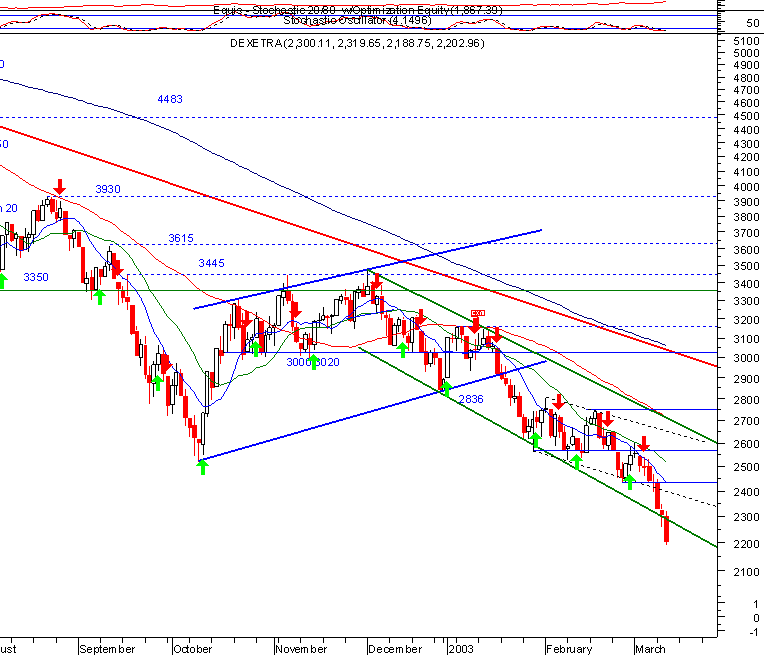Click the 3500 value on the price axis
This screenshot has width=764, height=655.
coord(746,266)
